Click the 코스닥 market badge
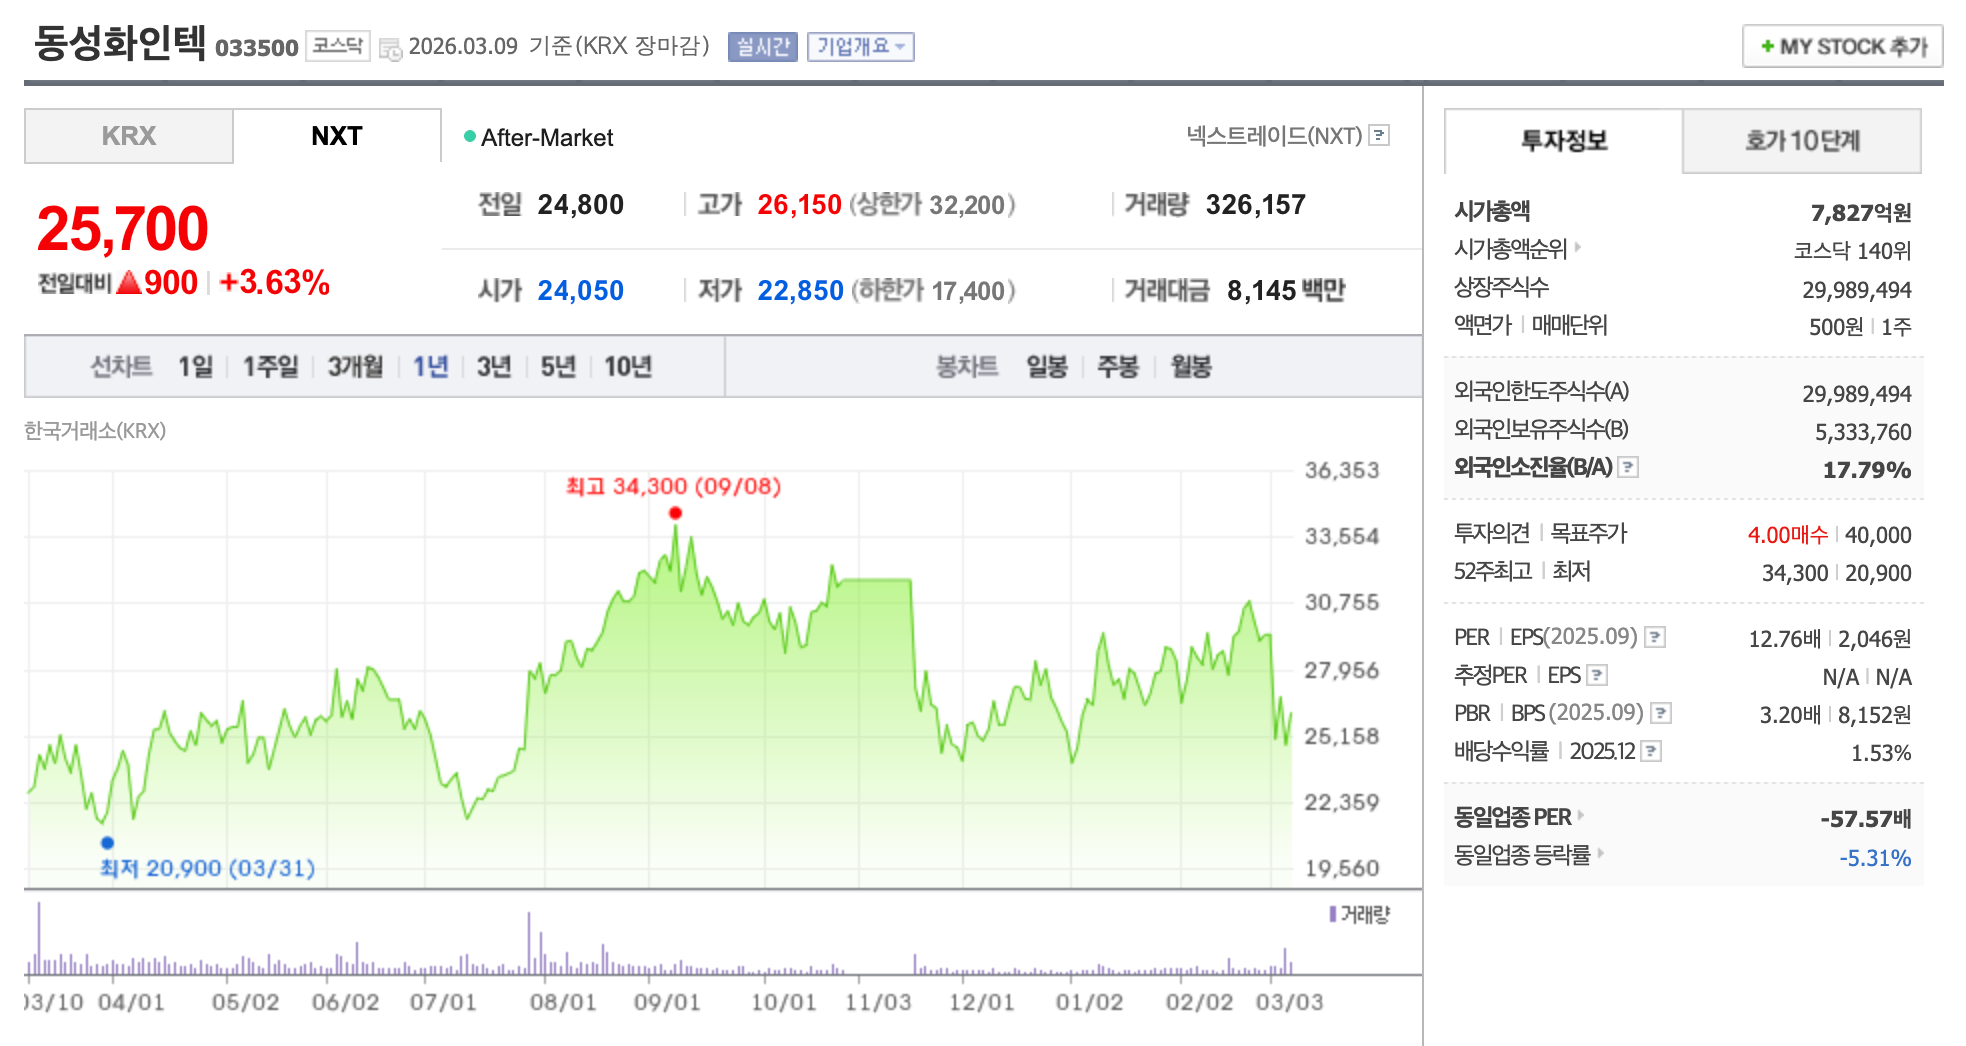This screenshot has height=1046, width=1966. coord(337,46)
